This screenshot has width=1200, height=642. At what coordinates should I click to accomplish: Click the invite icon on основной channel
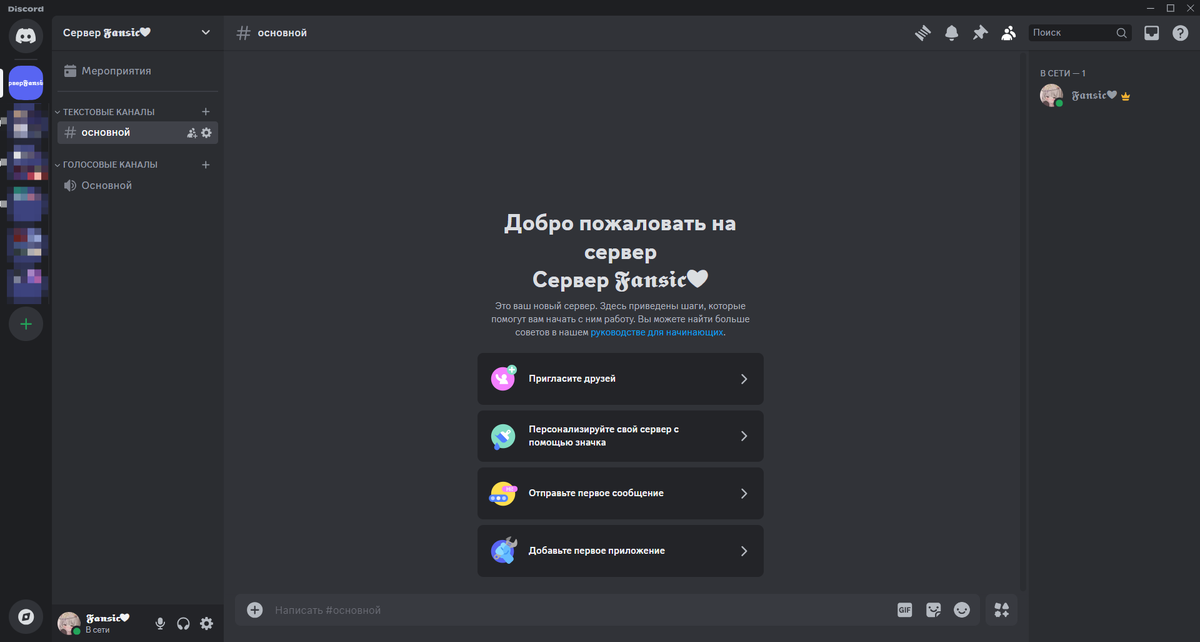(192, 132)
